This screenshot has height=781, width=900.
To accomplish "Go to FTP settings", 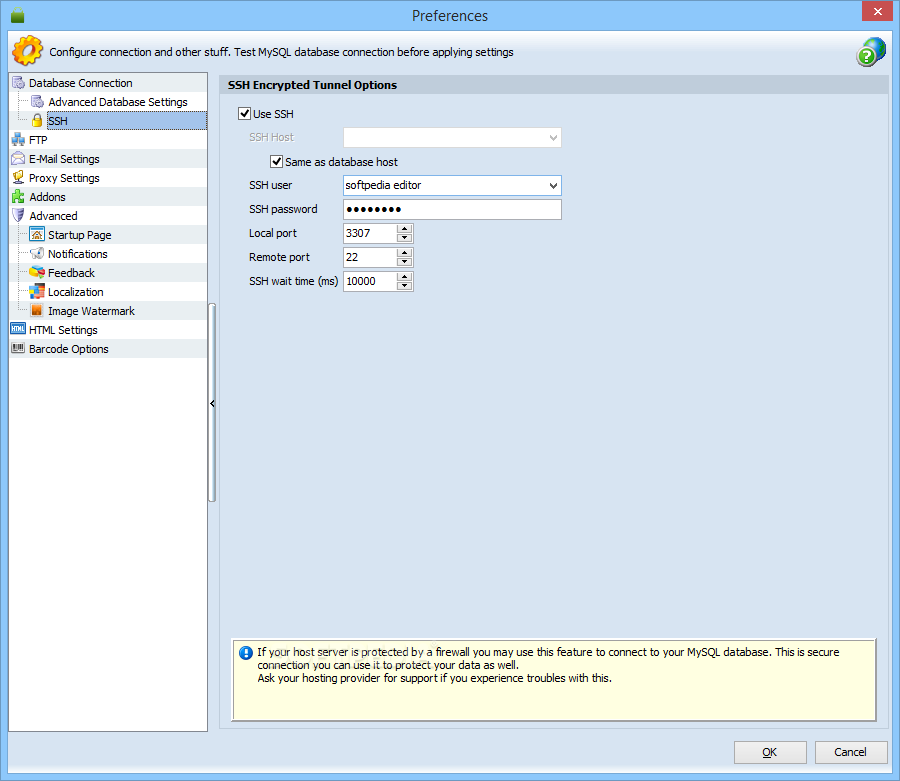I will (x=38, y=139).
